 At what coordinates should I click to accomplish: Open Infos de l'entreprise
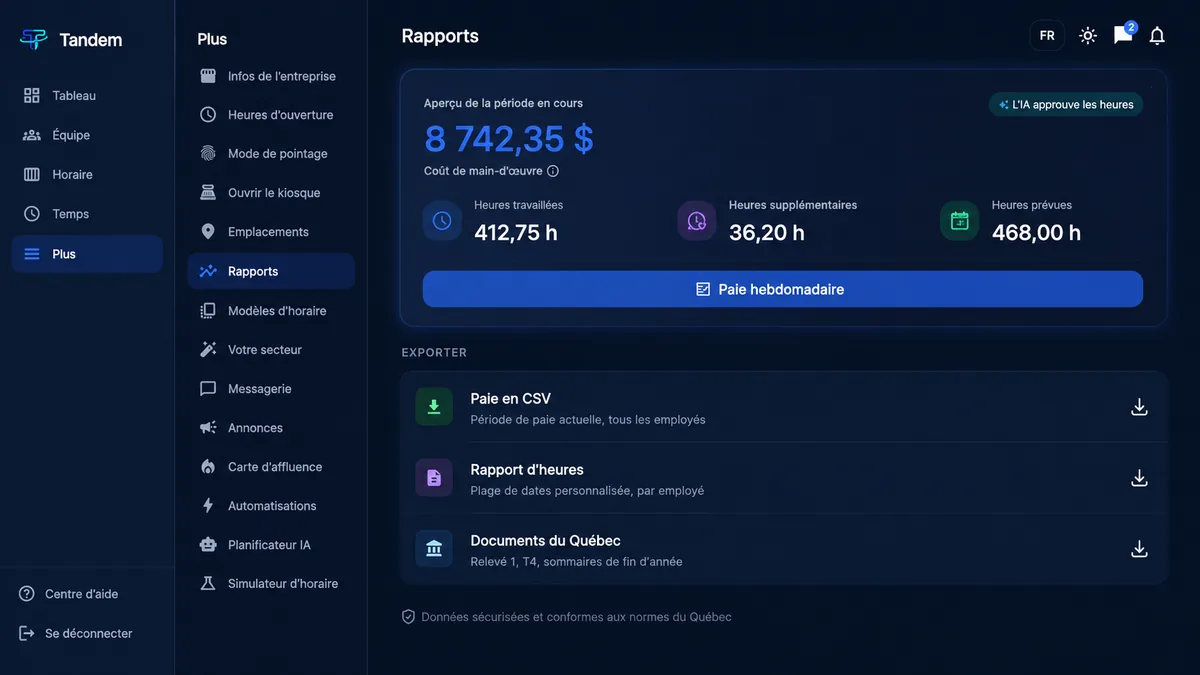click(x=271, y=76)
